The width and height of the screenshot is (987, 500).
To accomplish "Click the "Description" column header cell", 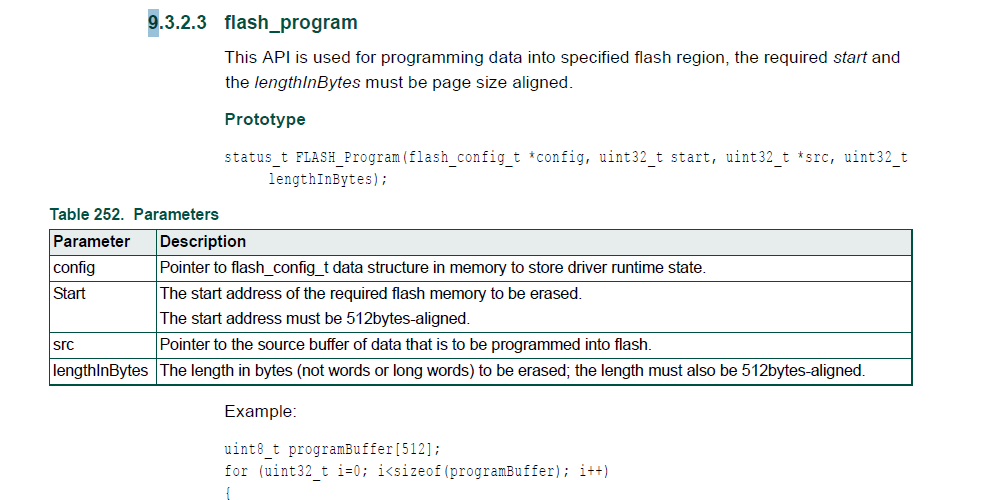I will 203,242.
